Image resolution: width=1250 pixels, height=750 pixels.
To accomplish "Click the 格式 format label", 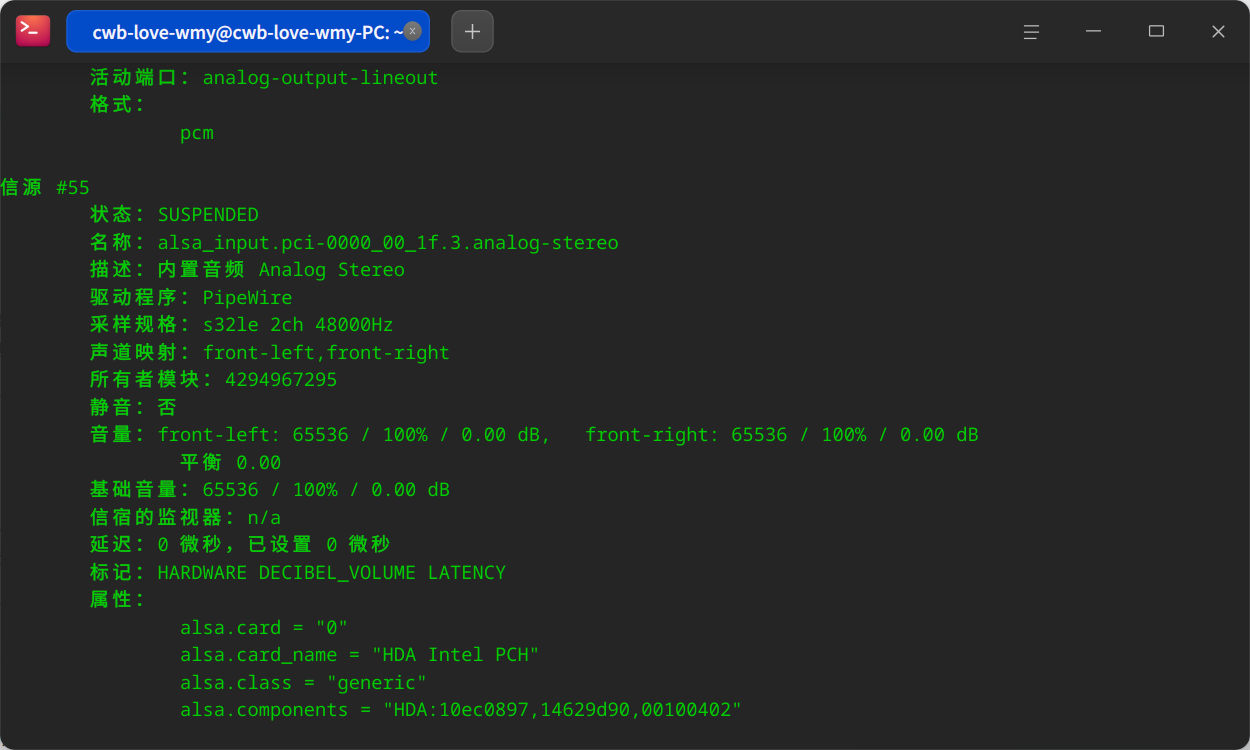I will coord(117,105).
